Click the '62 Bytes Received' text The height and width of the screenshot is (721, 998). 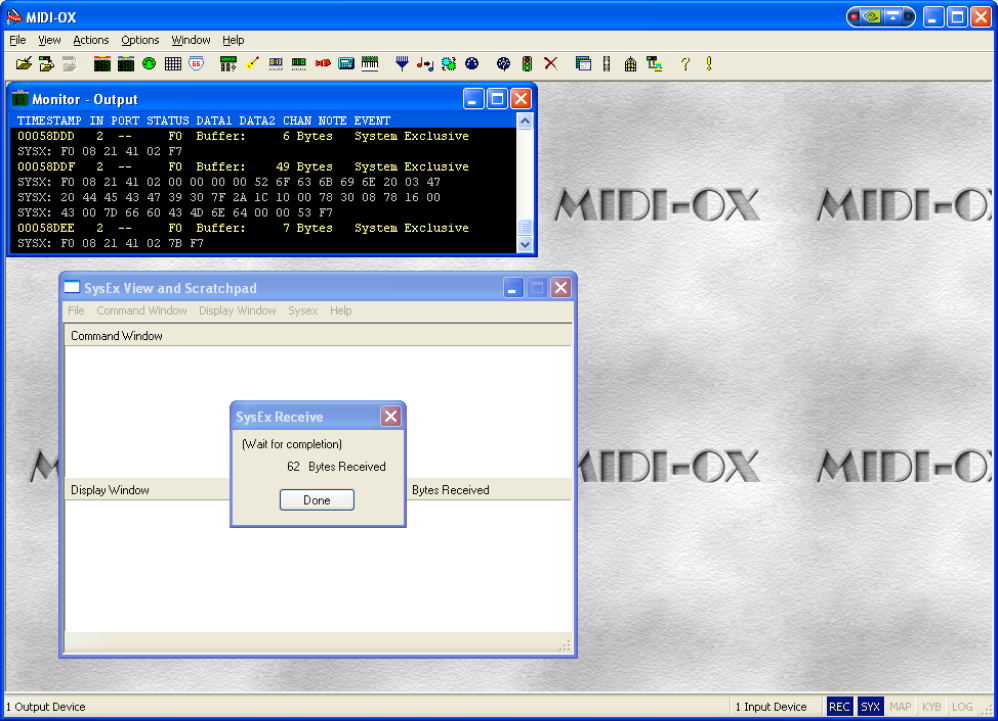point(336,466)
